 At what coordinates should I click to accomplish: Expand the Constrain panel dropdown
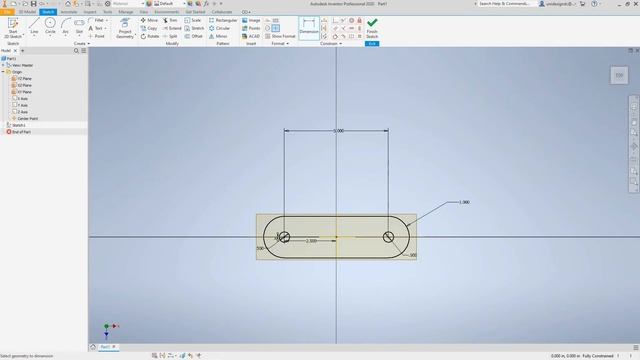[331, 44]
